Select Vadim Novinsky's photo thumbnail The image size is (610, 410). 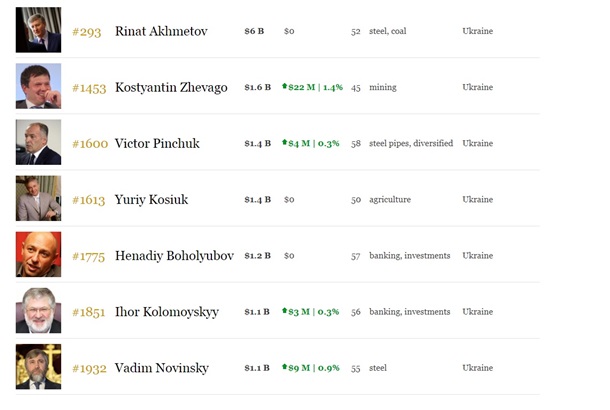tap(38, 366)
